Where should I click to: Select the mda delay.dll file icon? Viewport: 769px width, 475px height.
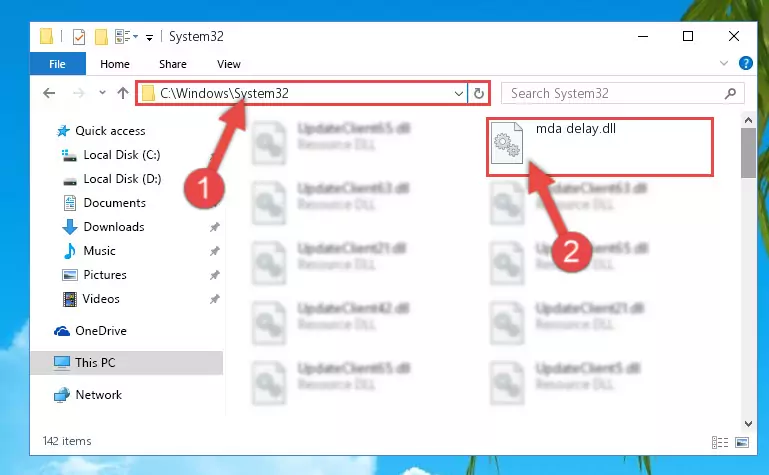tap(507, 143)
